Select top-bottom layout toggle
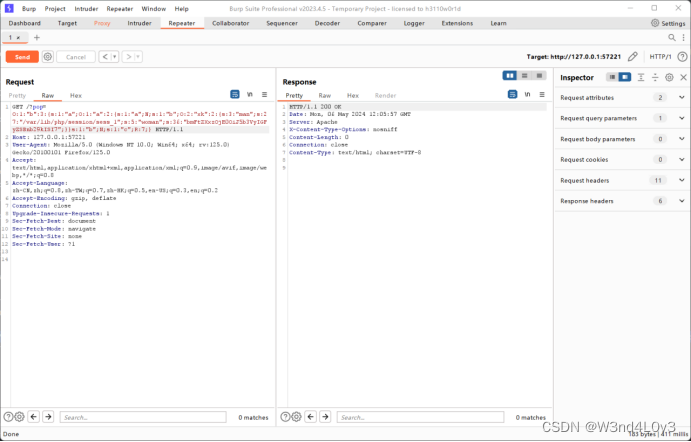This screenshot has height=442, width=691. point(524,76)
